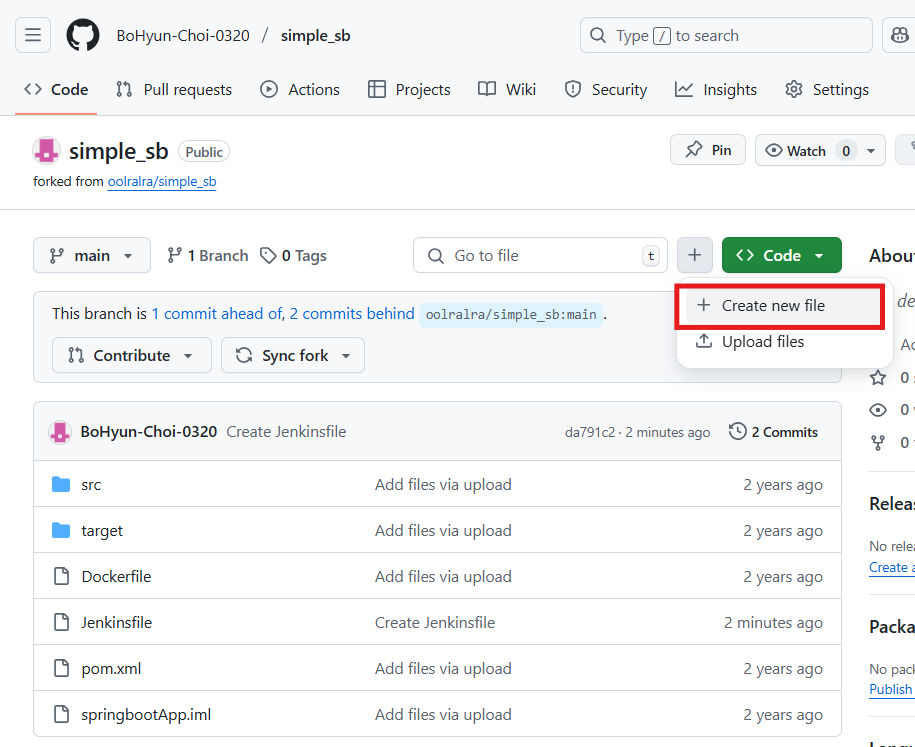Open the target folder name
Viewport: 915px width, 747px height.
click(x=102, y=531)
